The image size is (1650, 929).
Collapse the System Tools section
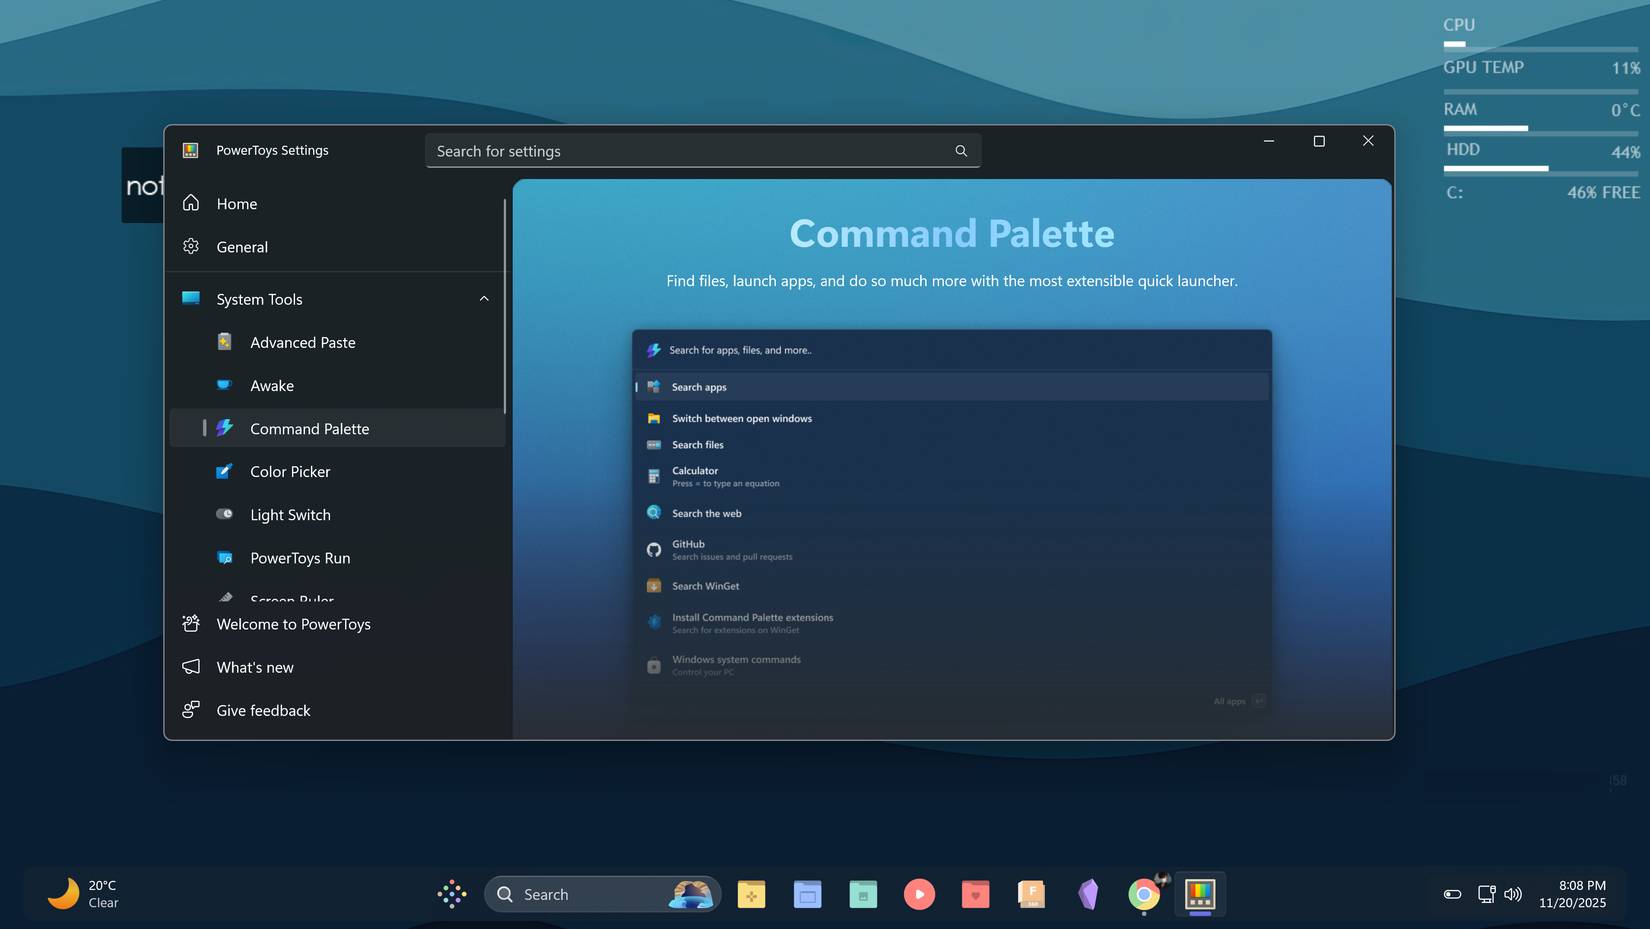483,298
